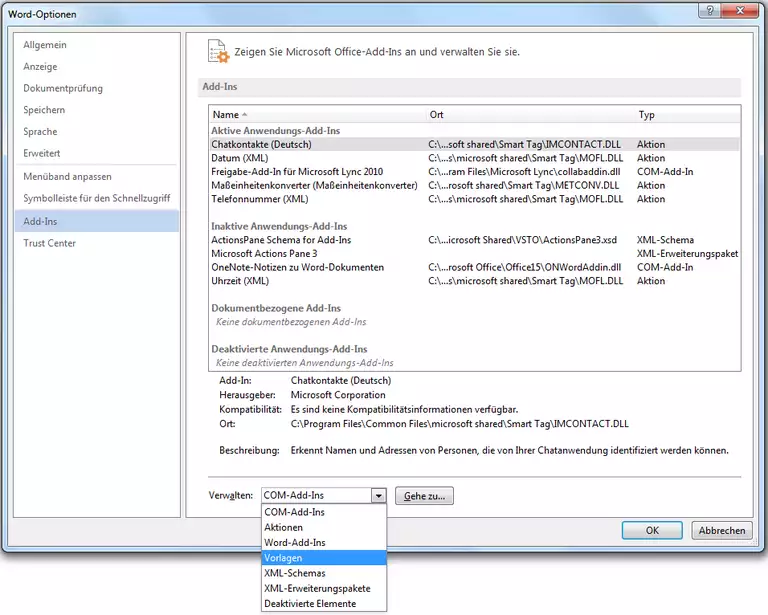Go to the Dokumentprüfung category
Image resolution: width=768 pixels, height=615 pixels.
[x=63, y=88]
